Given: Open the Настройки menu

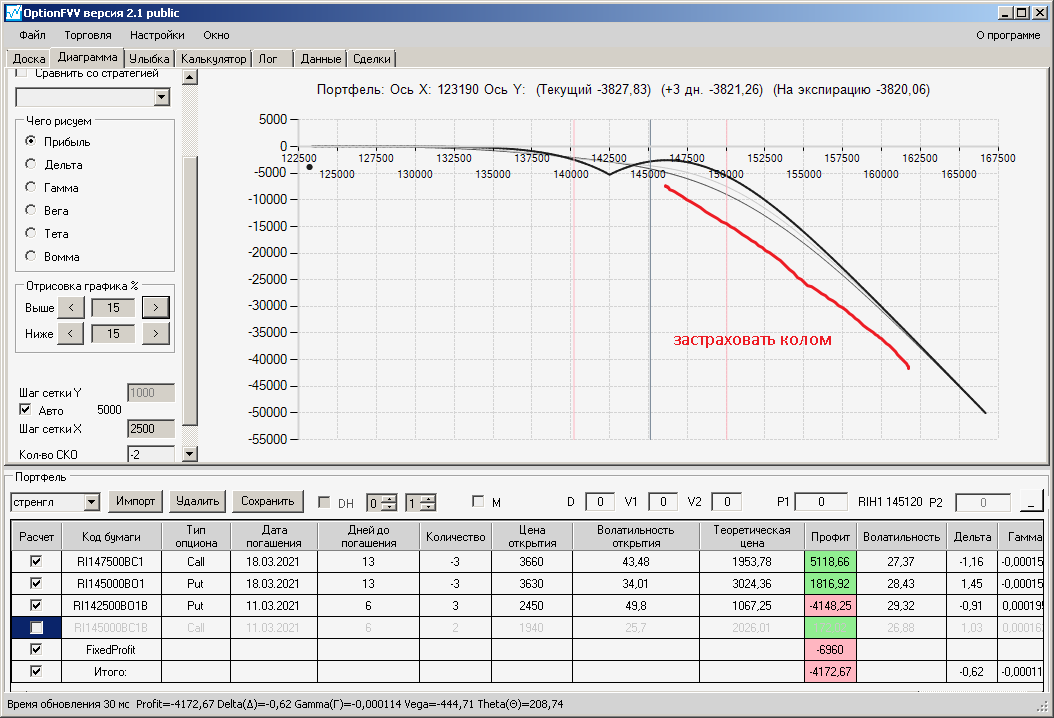Looking at the screenshot, I should pos(157,35).
